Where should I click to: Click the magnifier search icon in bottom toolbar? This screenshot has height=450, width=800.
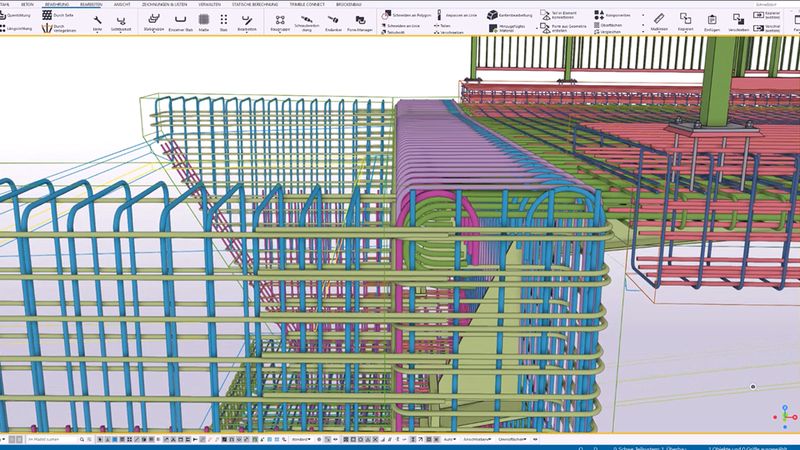click(82, 439)
